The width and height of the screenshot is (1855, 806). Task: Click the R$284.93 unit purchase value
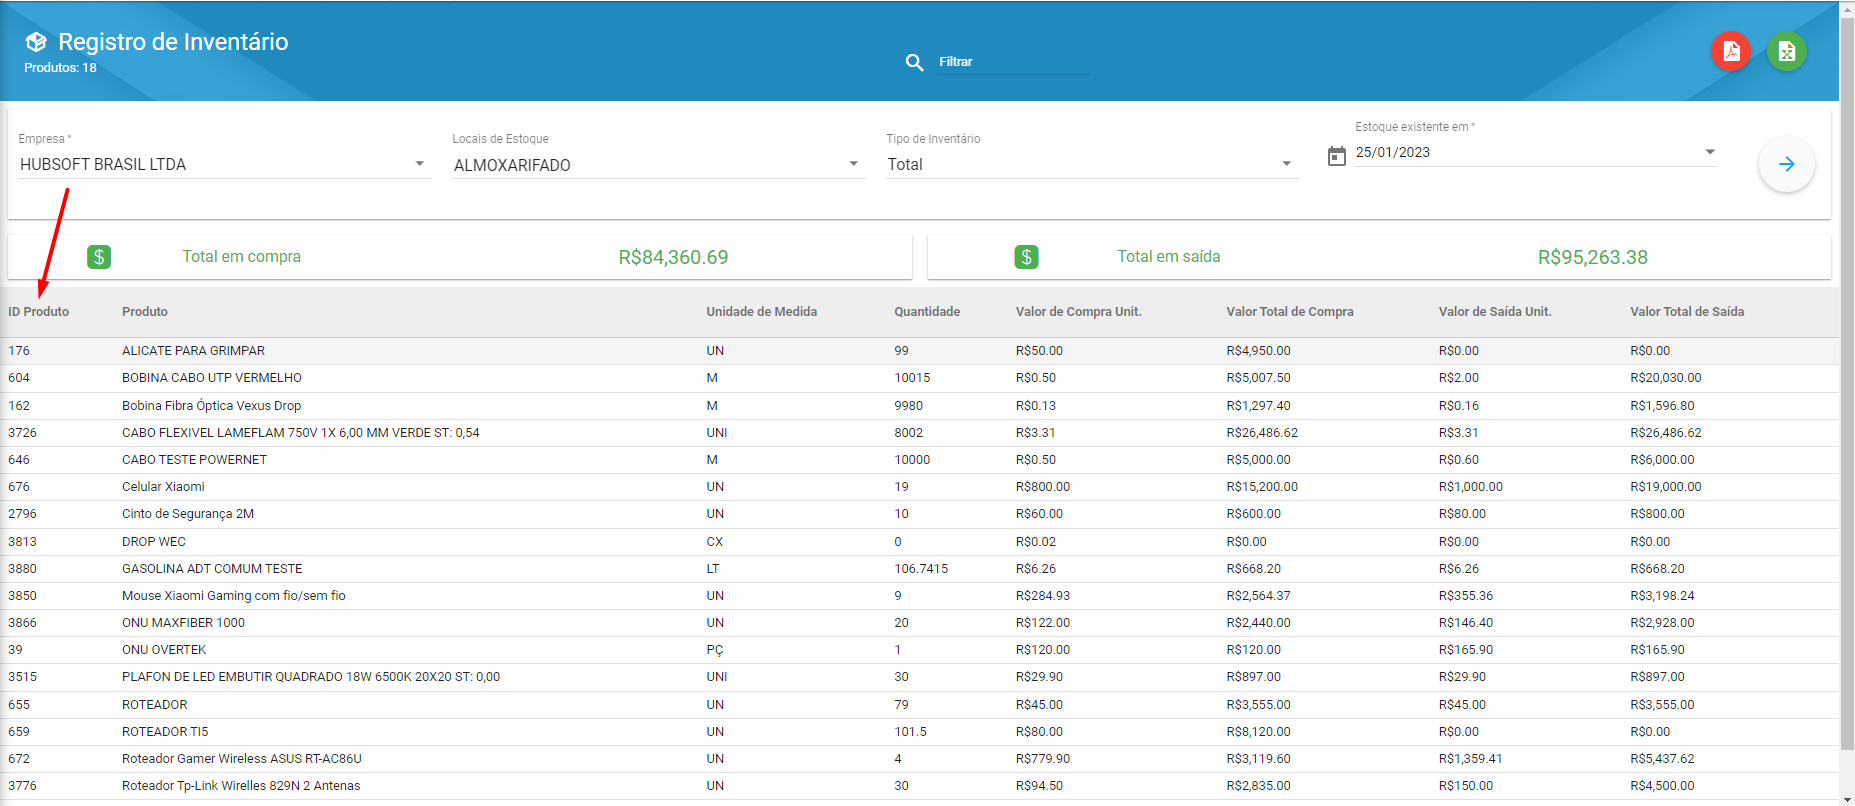point(1043,596)
